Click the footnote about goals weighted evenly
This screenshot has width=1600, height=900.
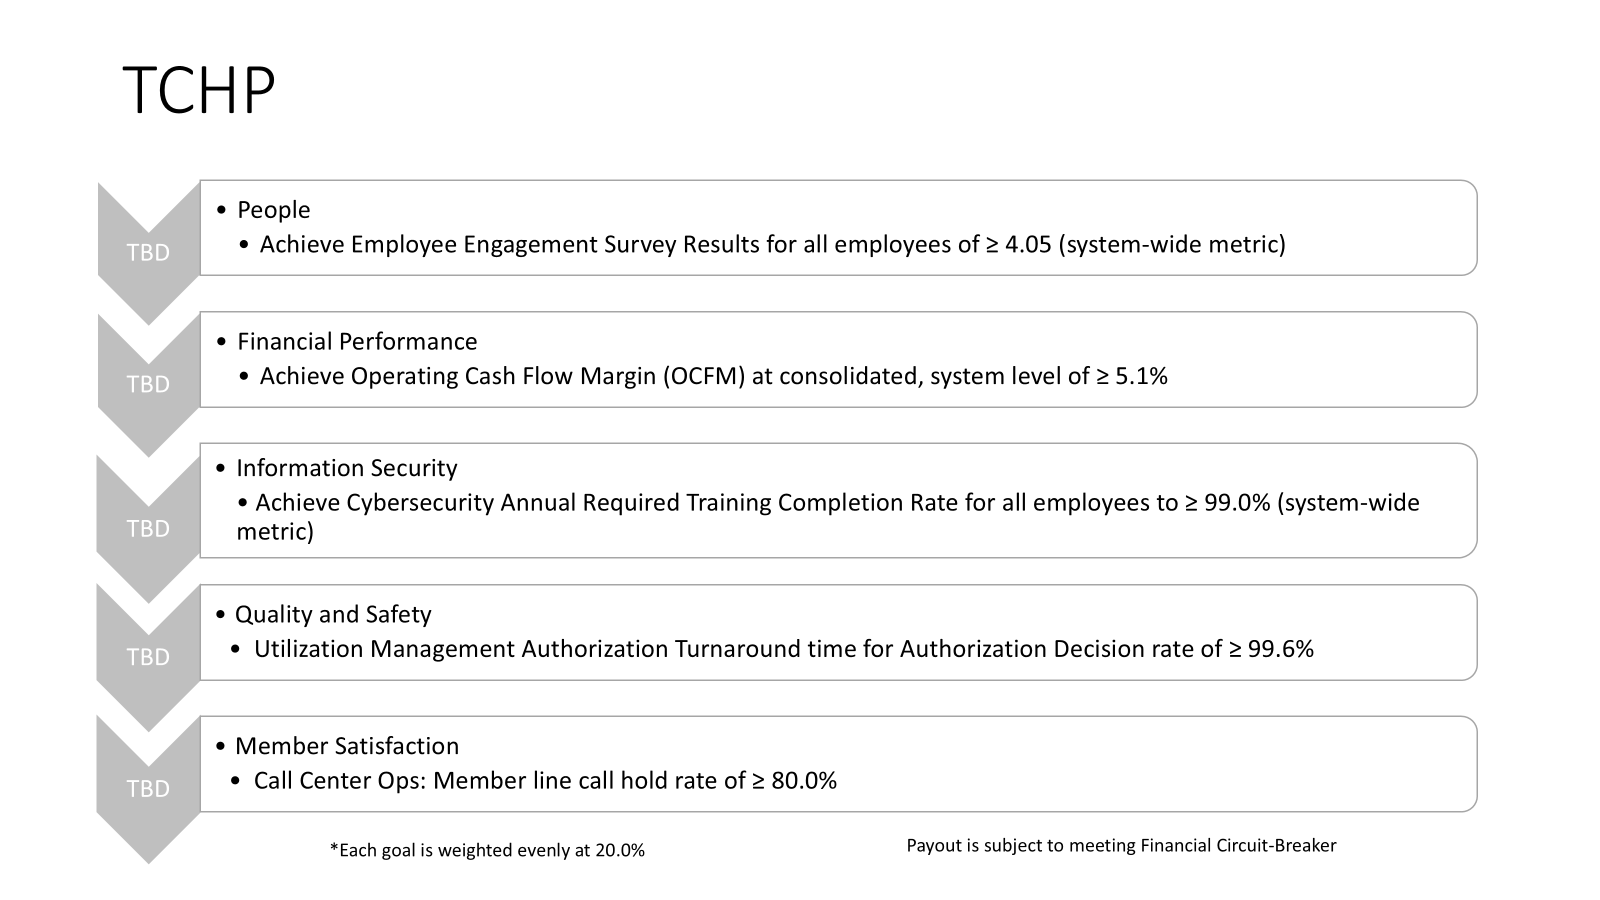tap(487, 850)
